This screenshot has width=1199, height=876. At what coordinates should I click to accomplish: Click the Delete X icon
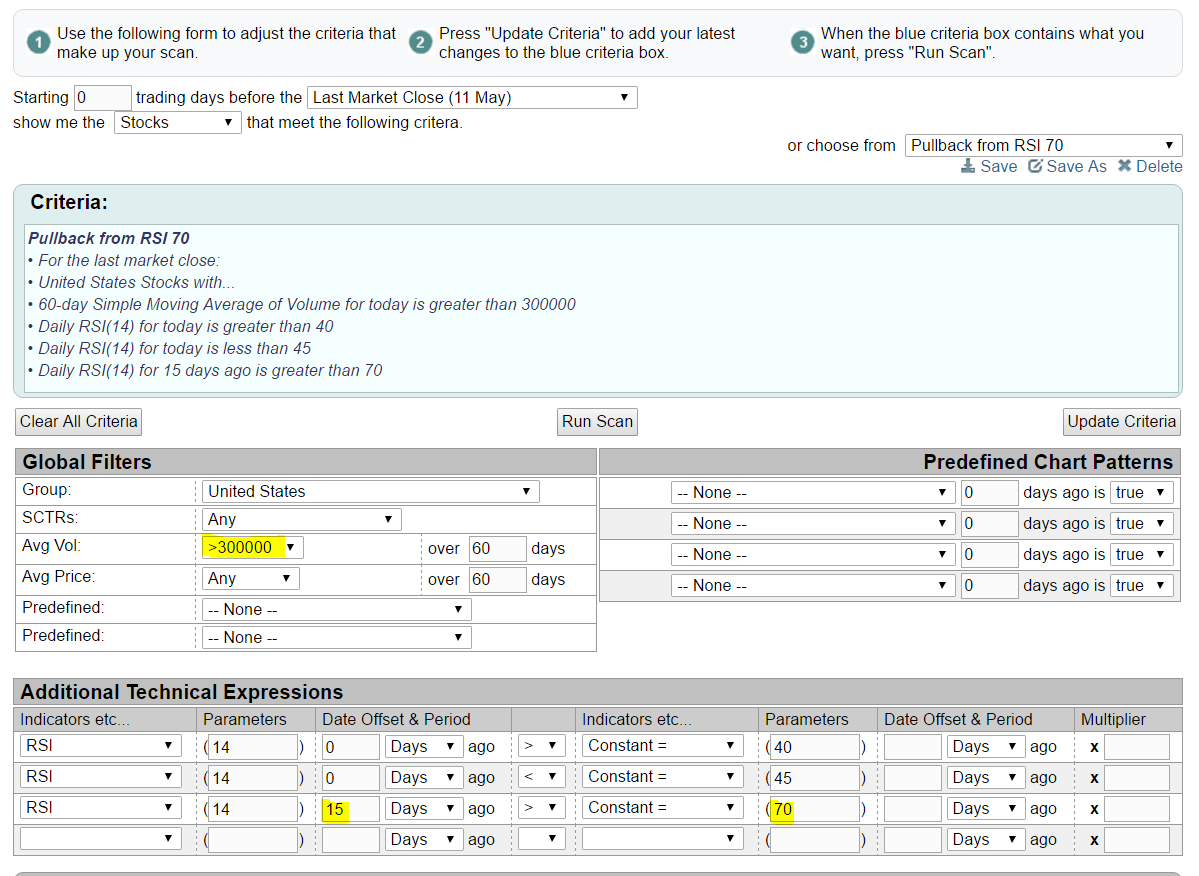[x=1124, y=167]
